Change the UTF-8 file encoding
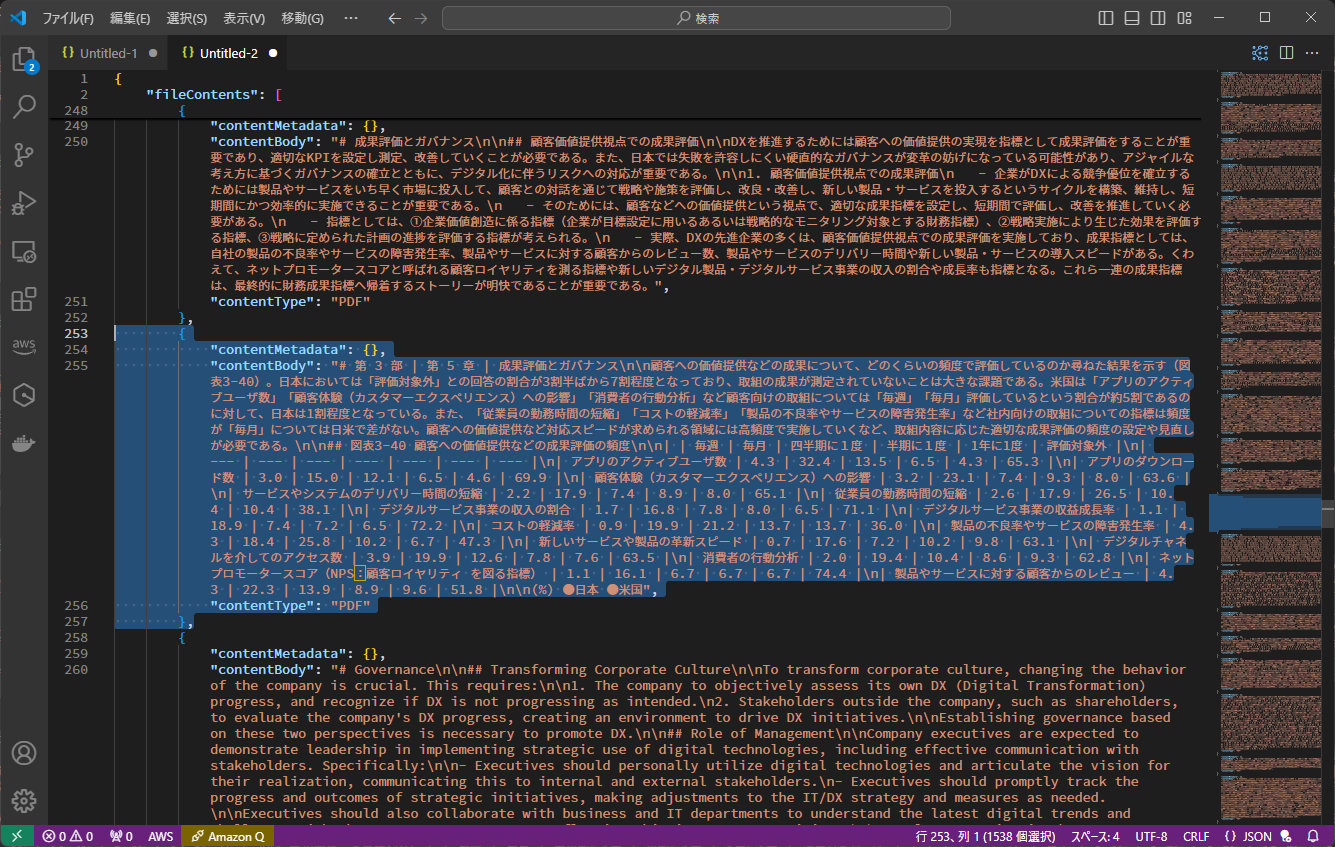The image size is (1335, 847). tap(1151, 836)
